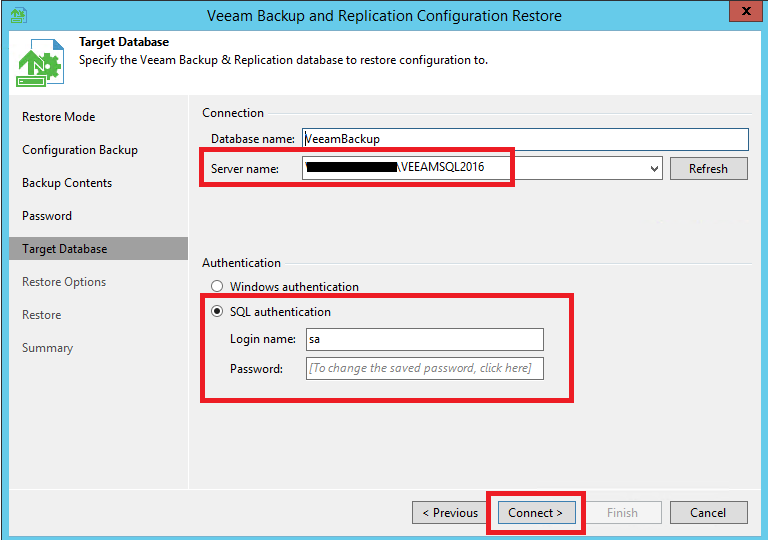The height and width of the screenshot is (540, 768).
Task: Click the 'Server name:' label
Action: [245, 169]
